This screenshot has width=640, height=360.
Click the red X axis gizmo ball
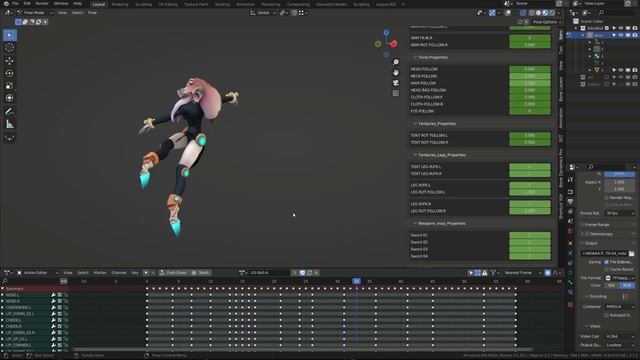point(394,44)
